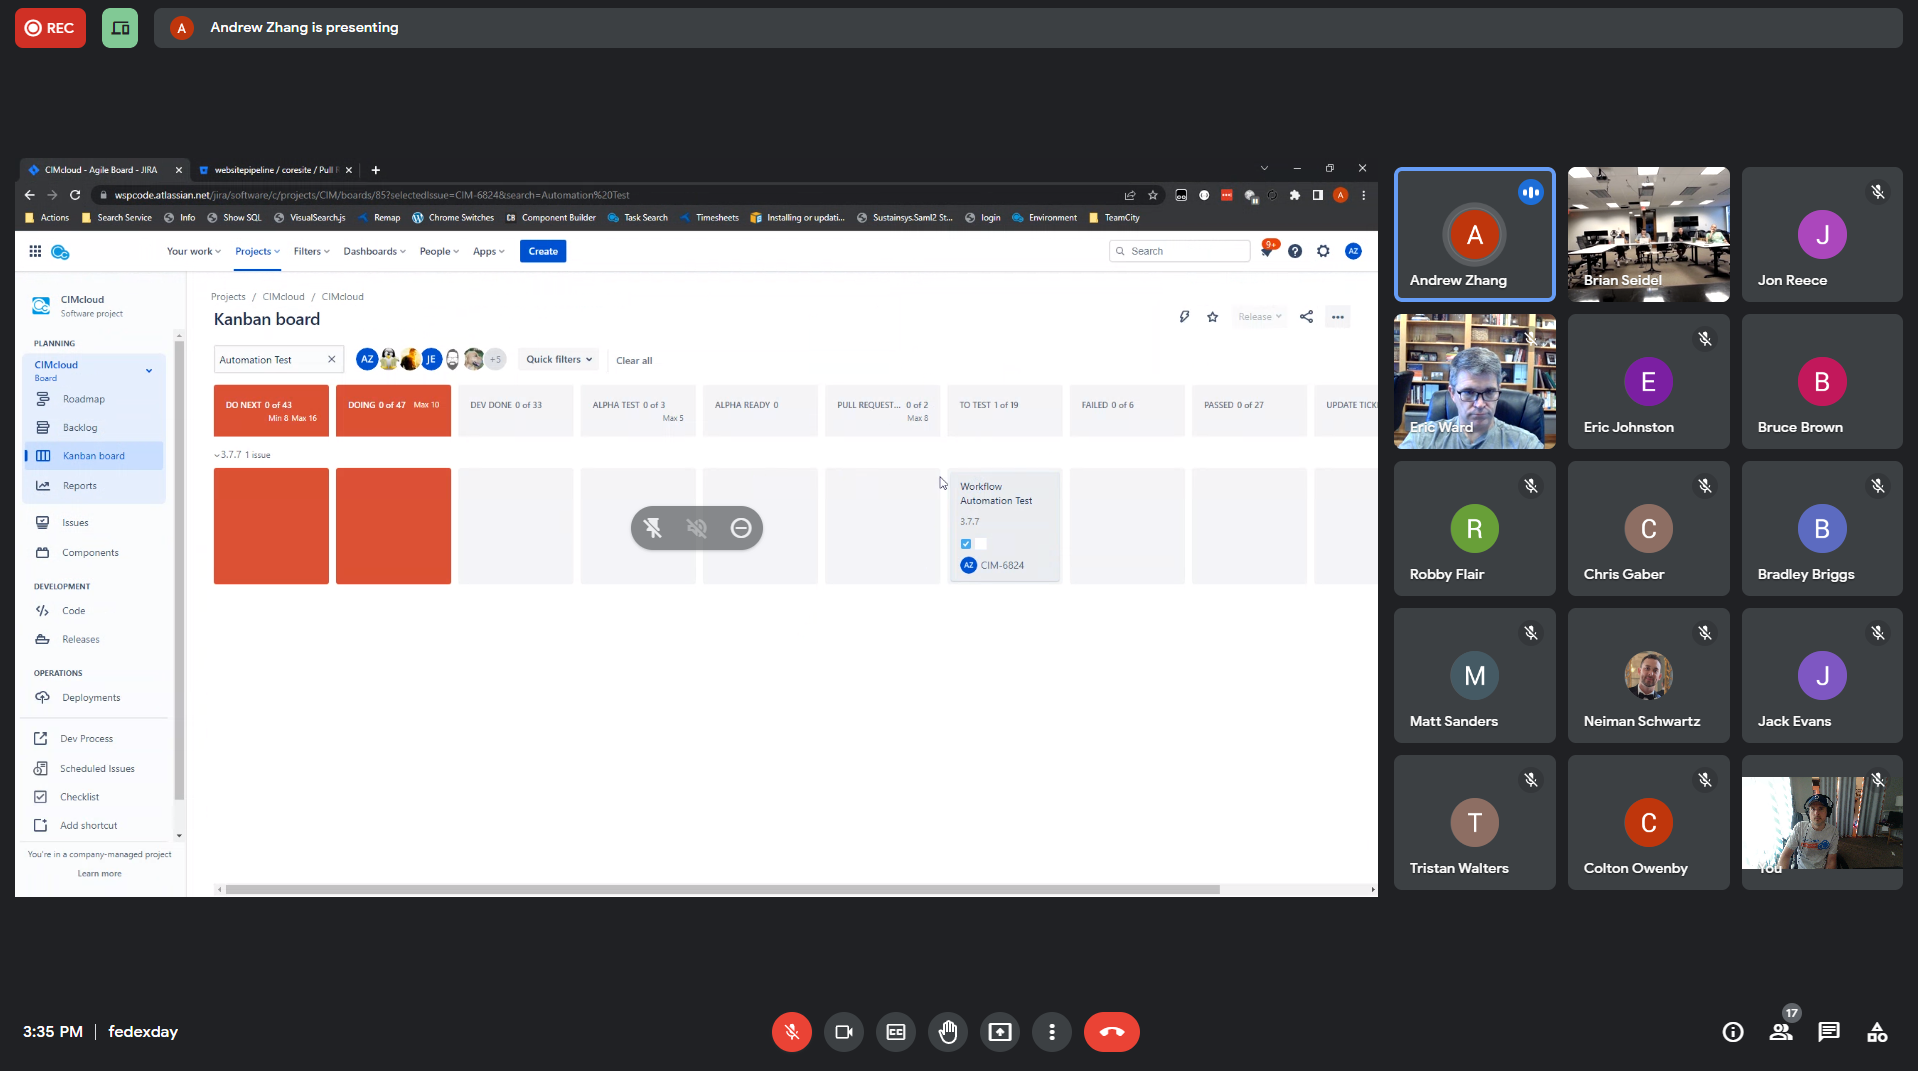1918x1071 pixels.
Task: Turn on the camera button
Action: point(843,1032)
